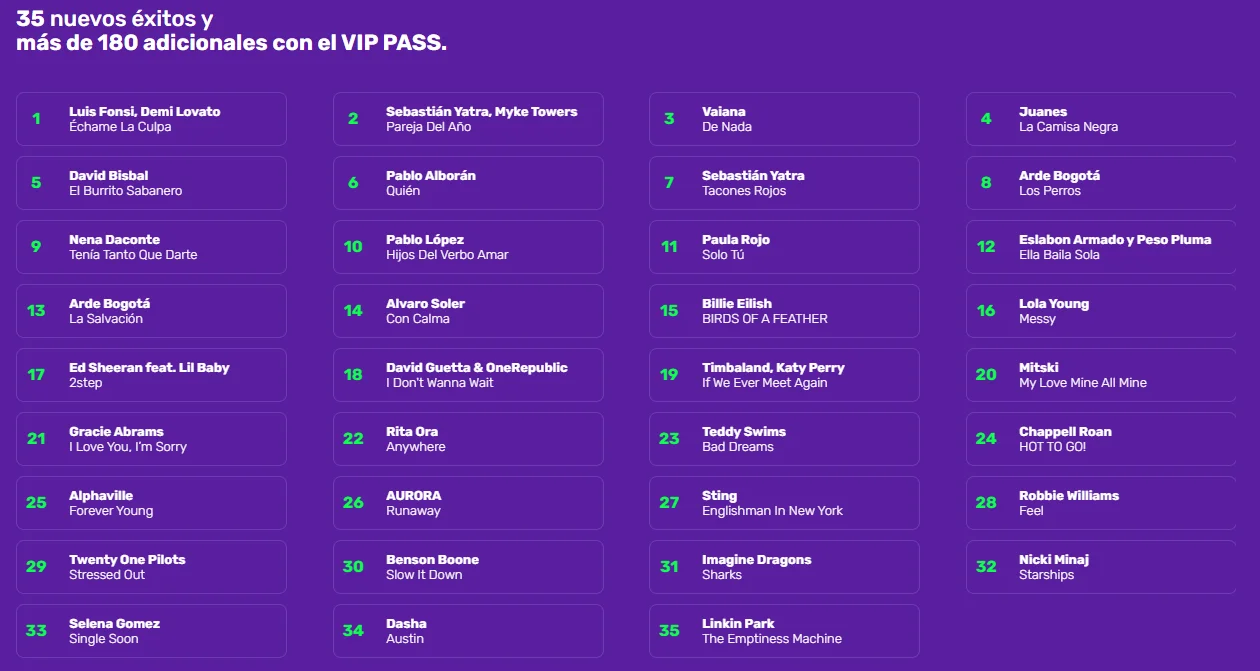The height and width of the screenshot is (671, 1260).
Task: Pick Chappell Roan's HOT TO GO!
Action: tap(1100, 439)
